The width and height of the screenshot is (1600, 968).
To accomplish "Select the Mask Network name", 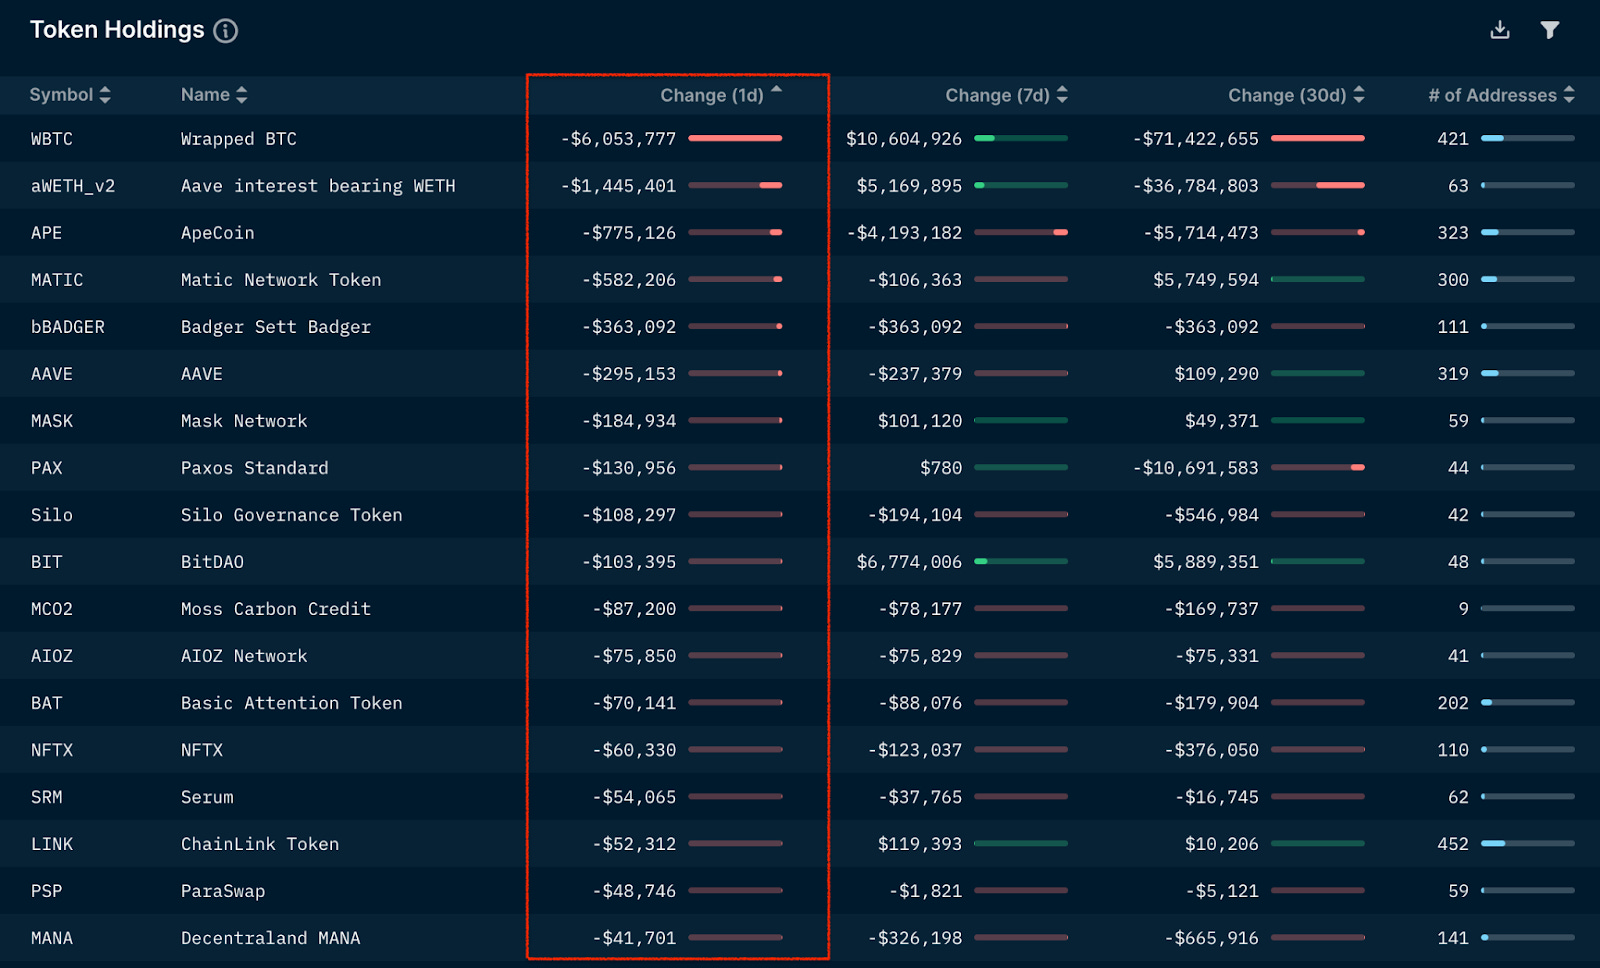I will (x=244, y=421).
